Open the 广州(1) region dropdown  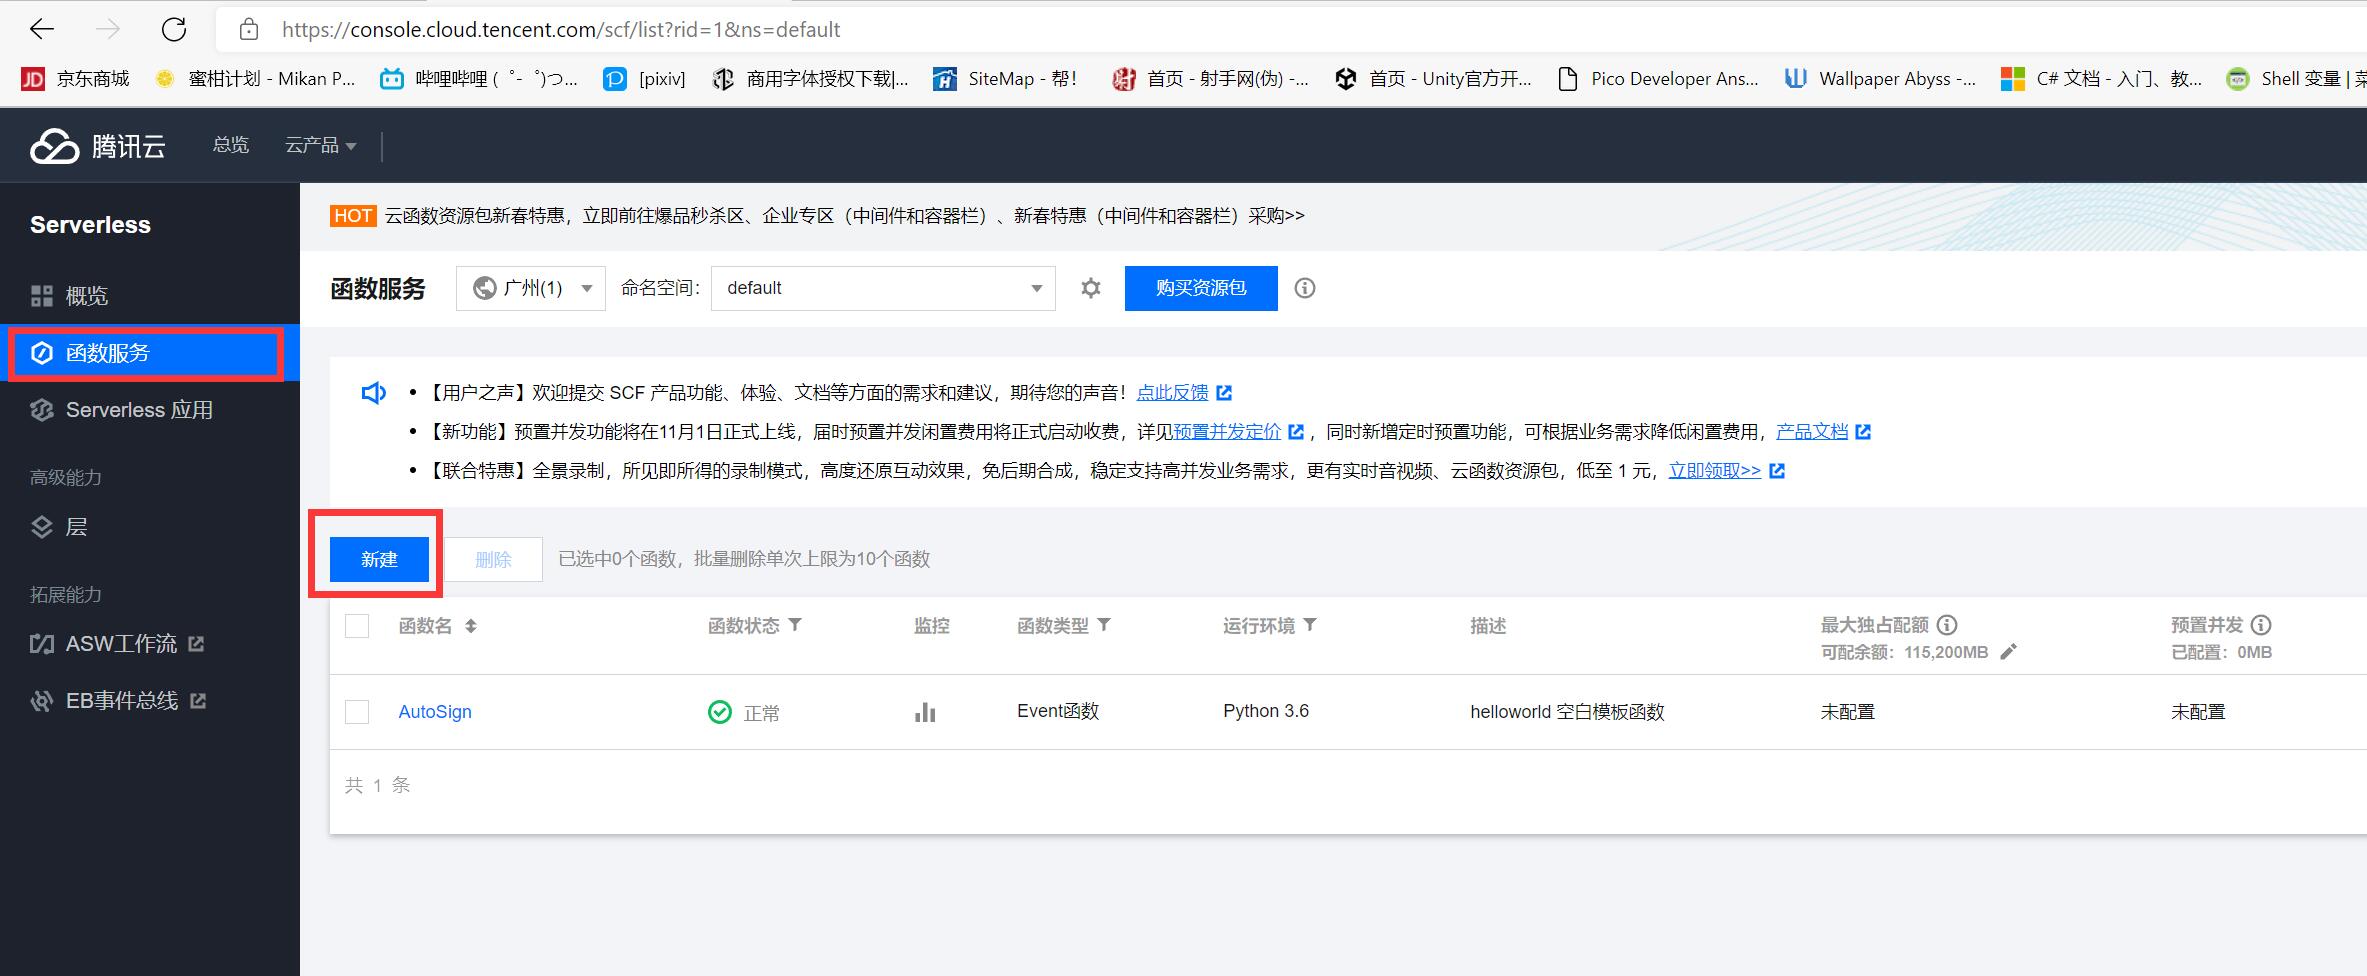[x=531, y=288]
